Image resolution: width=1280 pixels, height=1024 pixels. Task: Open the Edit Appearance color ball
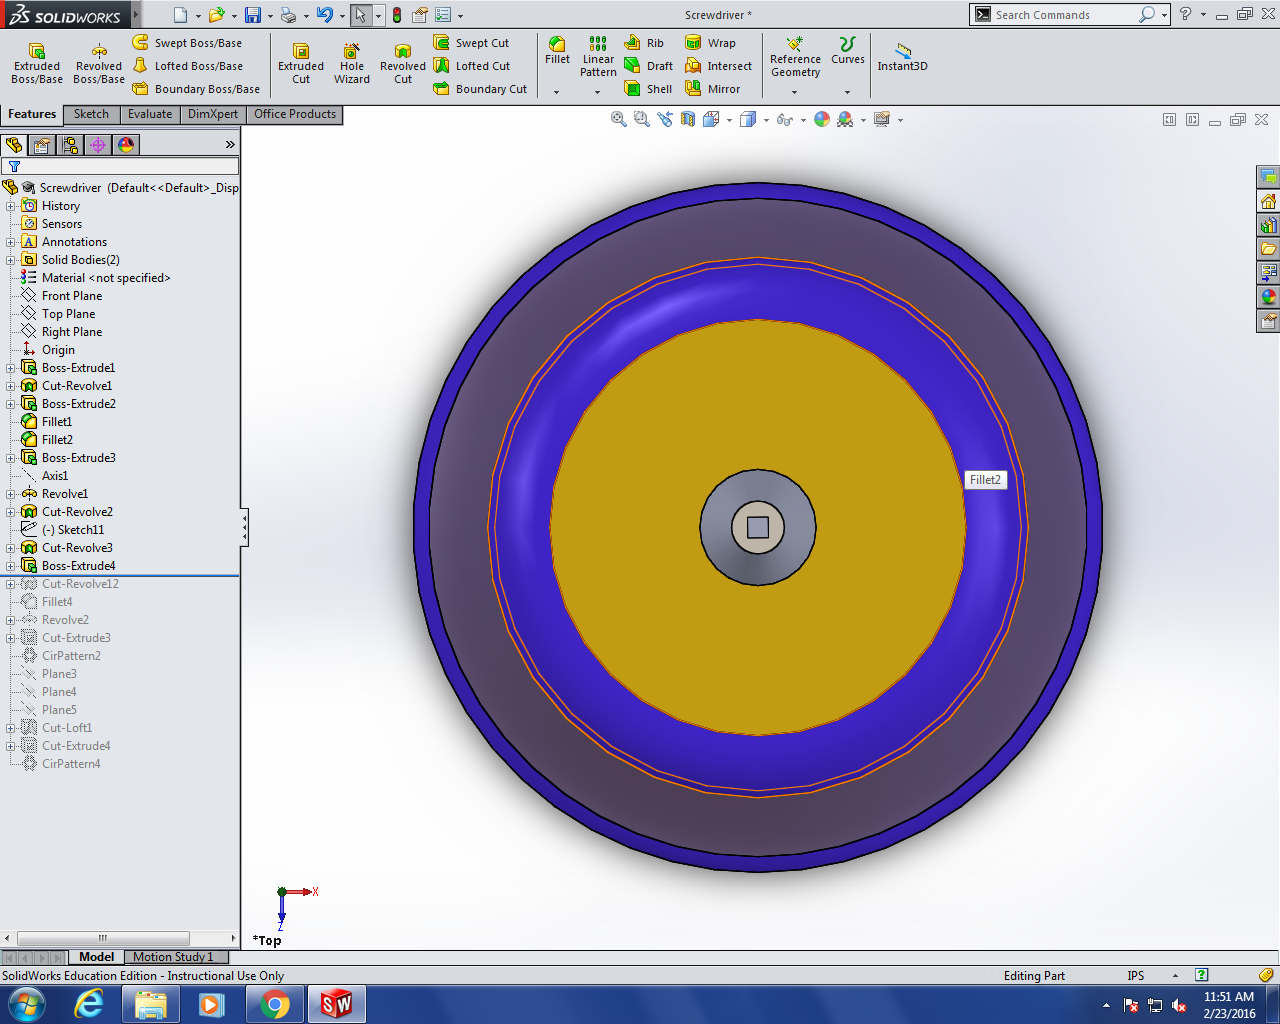coord(822,120)
